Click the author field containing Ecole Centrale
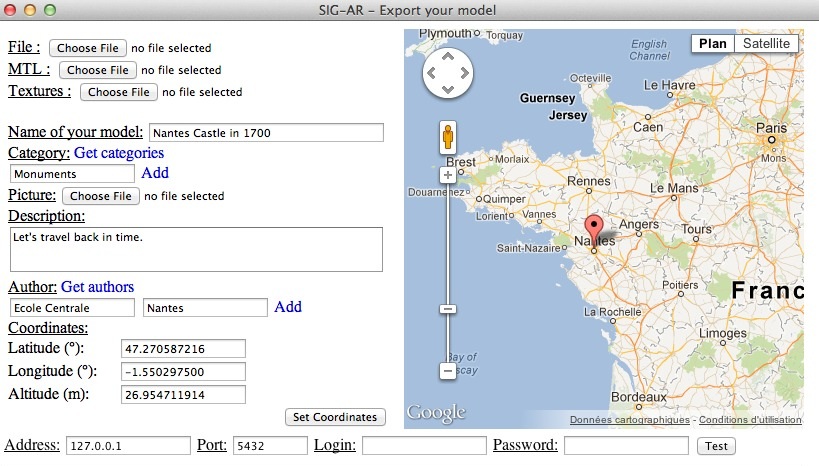 [72, 308]
